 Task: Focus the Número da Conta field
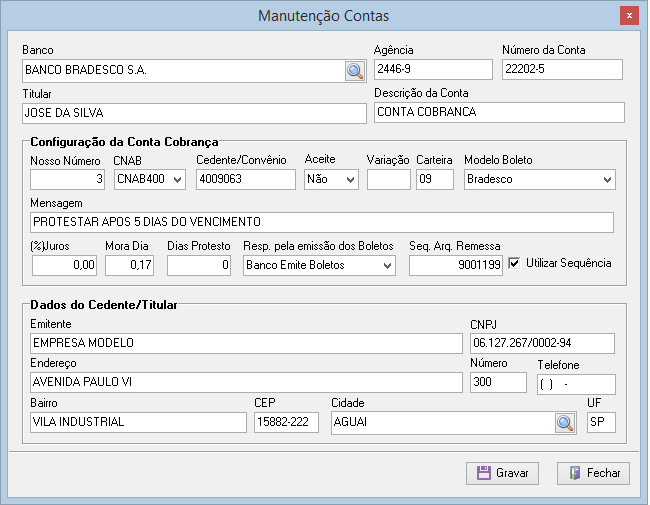coord(562,69)
